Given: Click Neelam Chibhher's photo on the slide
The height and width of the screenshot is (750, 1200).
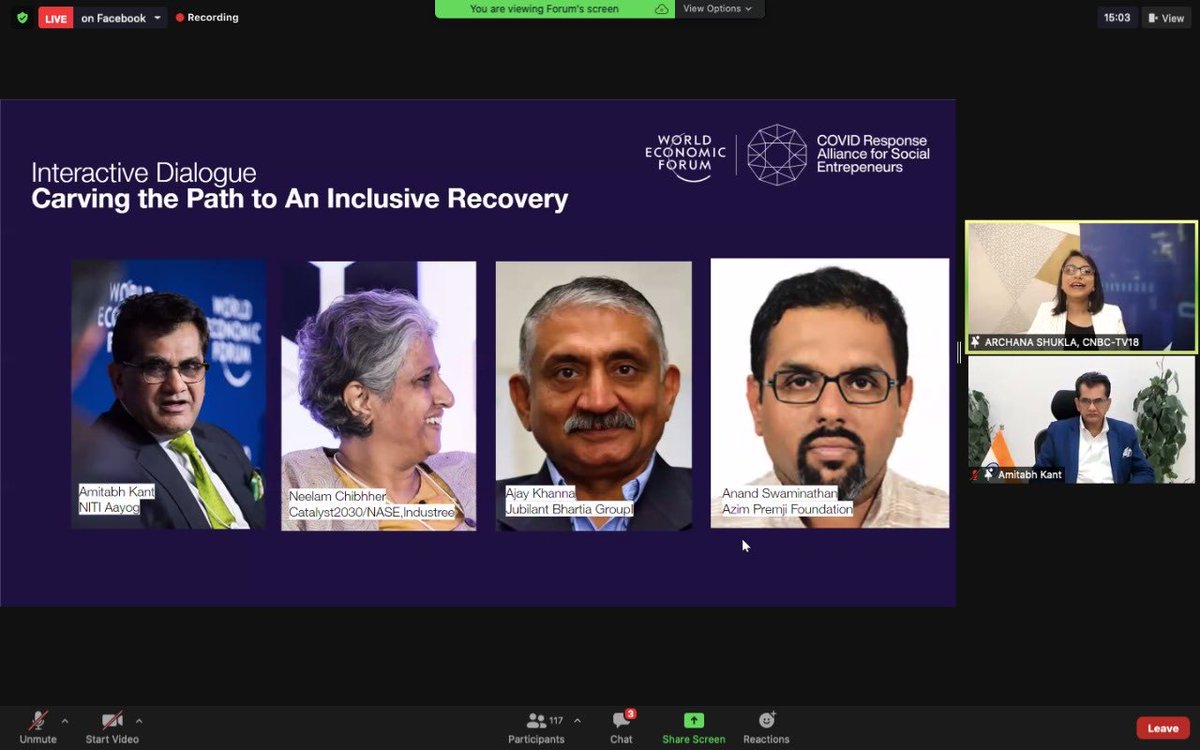Looking at the screenshot, I should click(379, 396).
